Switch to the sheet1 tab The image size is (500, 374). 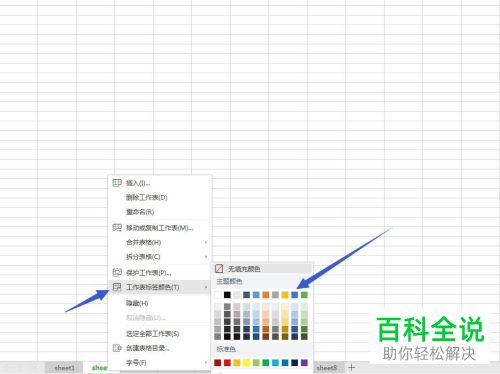[64, 368]
